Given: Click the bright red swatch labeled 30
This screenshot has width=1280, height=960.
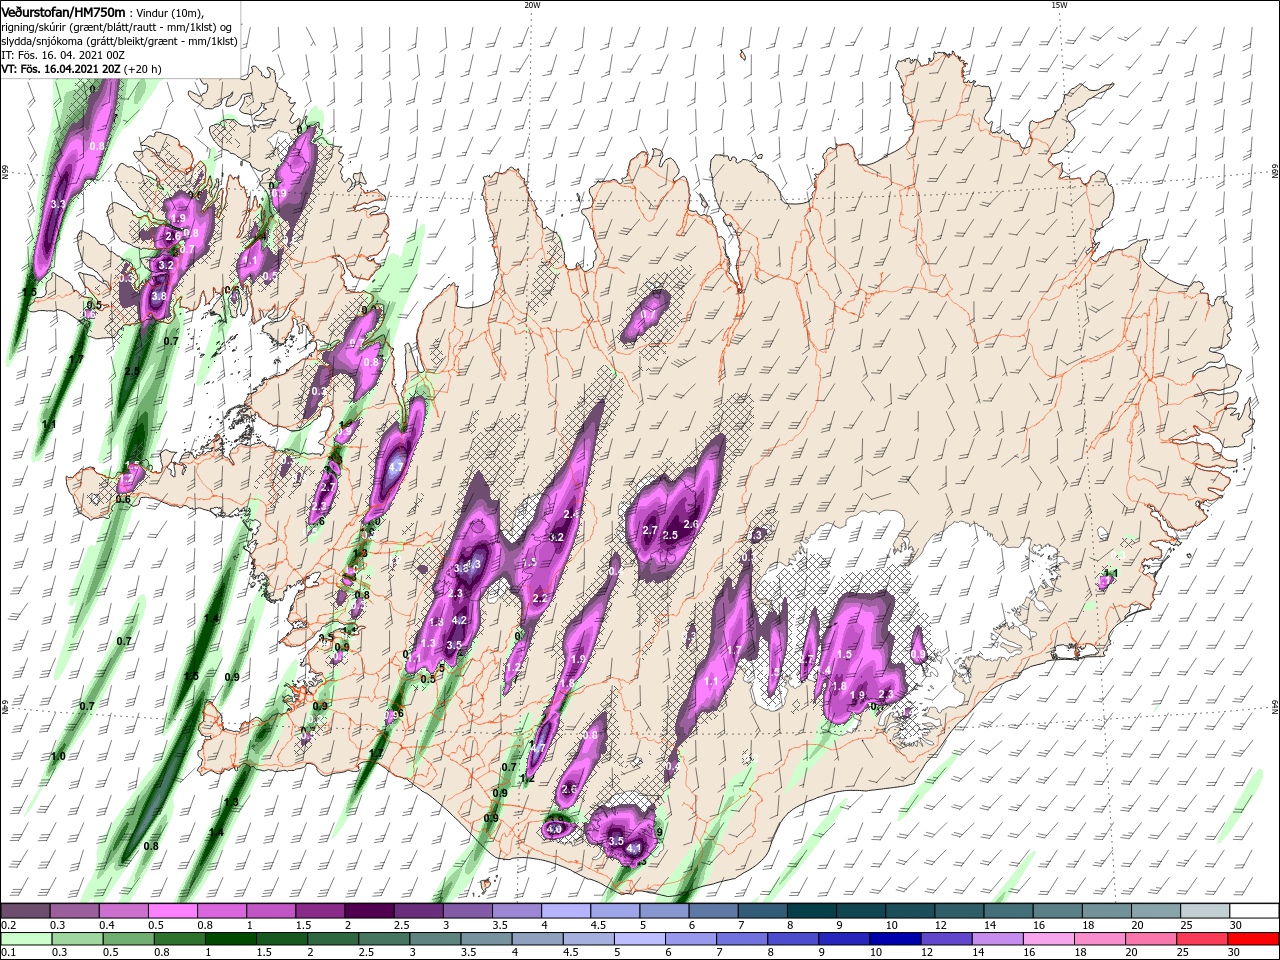Looking at the screenshot, I should [x=1253, y=939].
